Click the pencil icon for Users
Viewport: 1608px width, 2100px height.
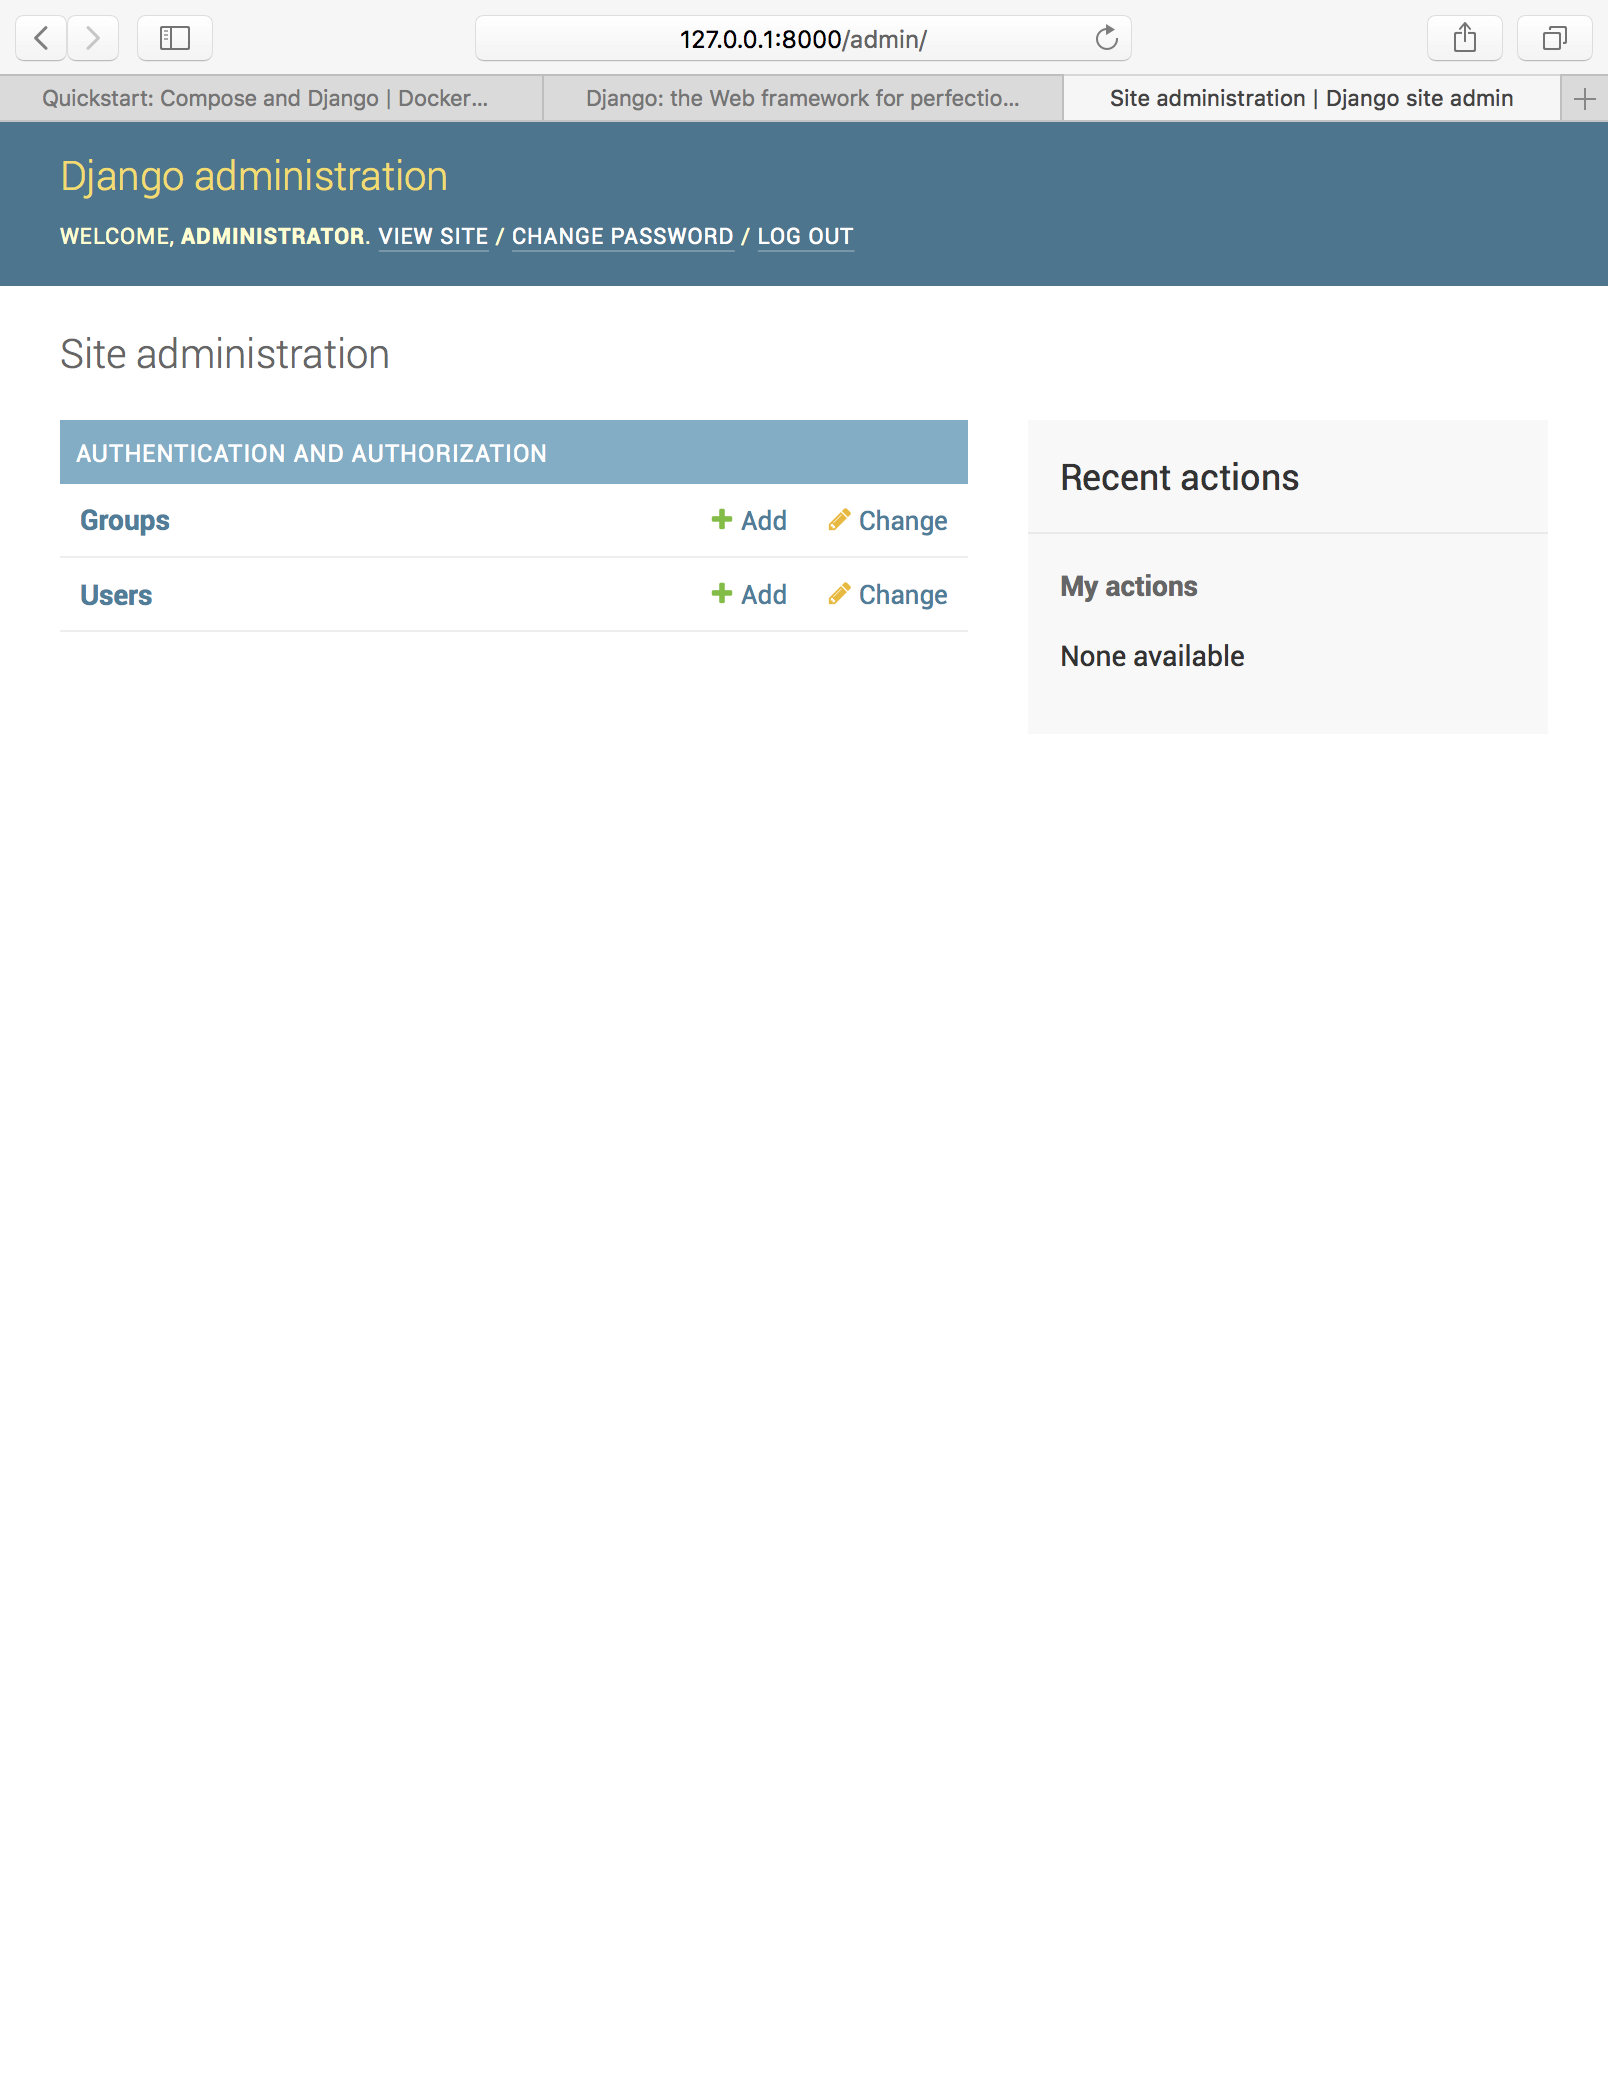pyautogui.click(x=839, y=594)
